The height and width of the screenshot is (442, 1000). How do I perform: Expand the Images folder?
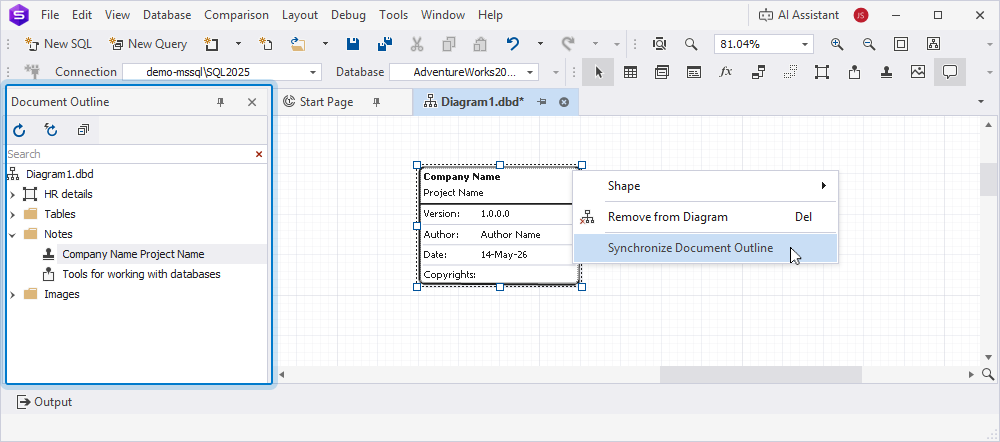[12, 295]
